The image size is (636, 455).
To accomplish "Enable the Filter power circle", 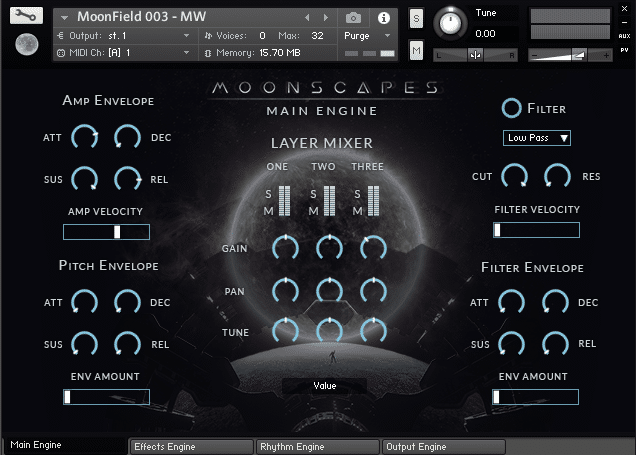I will (512, 108).
